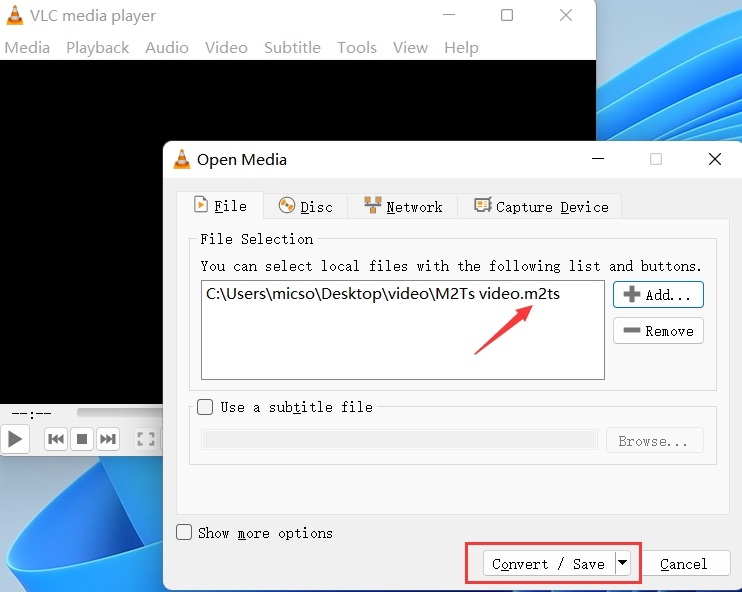Screen dimensions: 742x592
Task: Minimize the Open Media dialog
Action: tap(598, 159)
